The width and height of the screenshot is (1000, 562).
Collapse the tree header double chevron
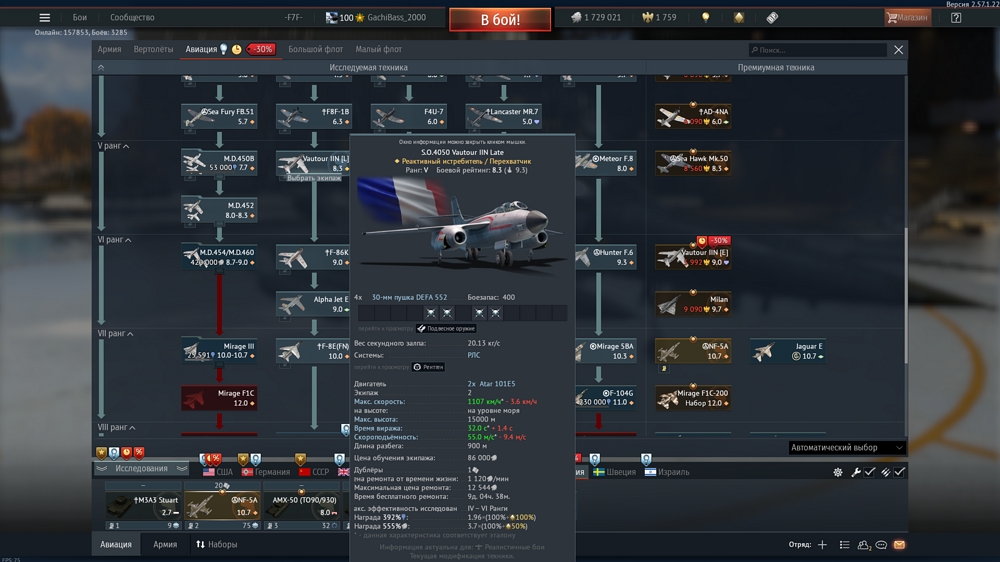click(x=101, y=67)
